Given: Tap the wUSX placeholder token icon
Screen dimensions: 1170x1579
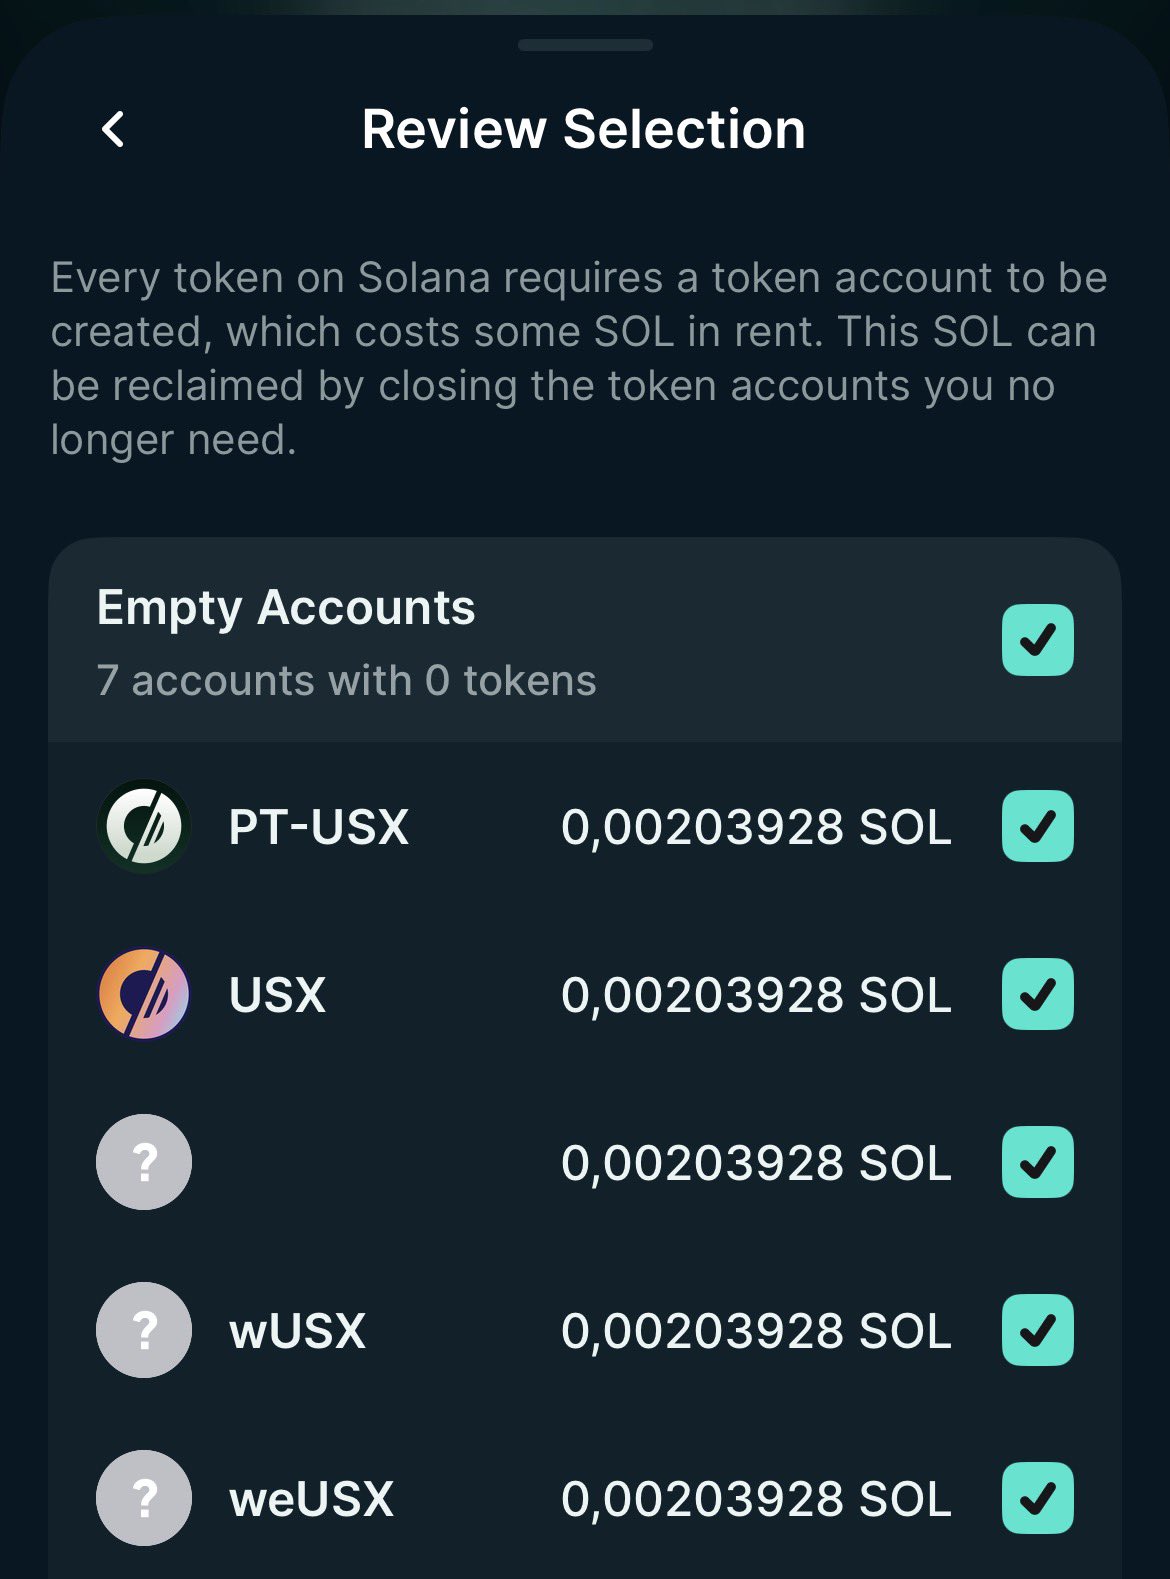Looking at the screenshot, I should click(x=144, y=1330).
